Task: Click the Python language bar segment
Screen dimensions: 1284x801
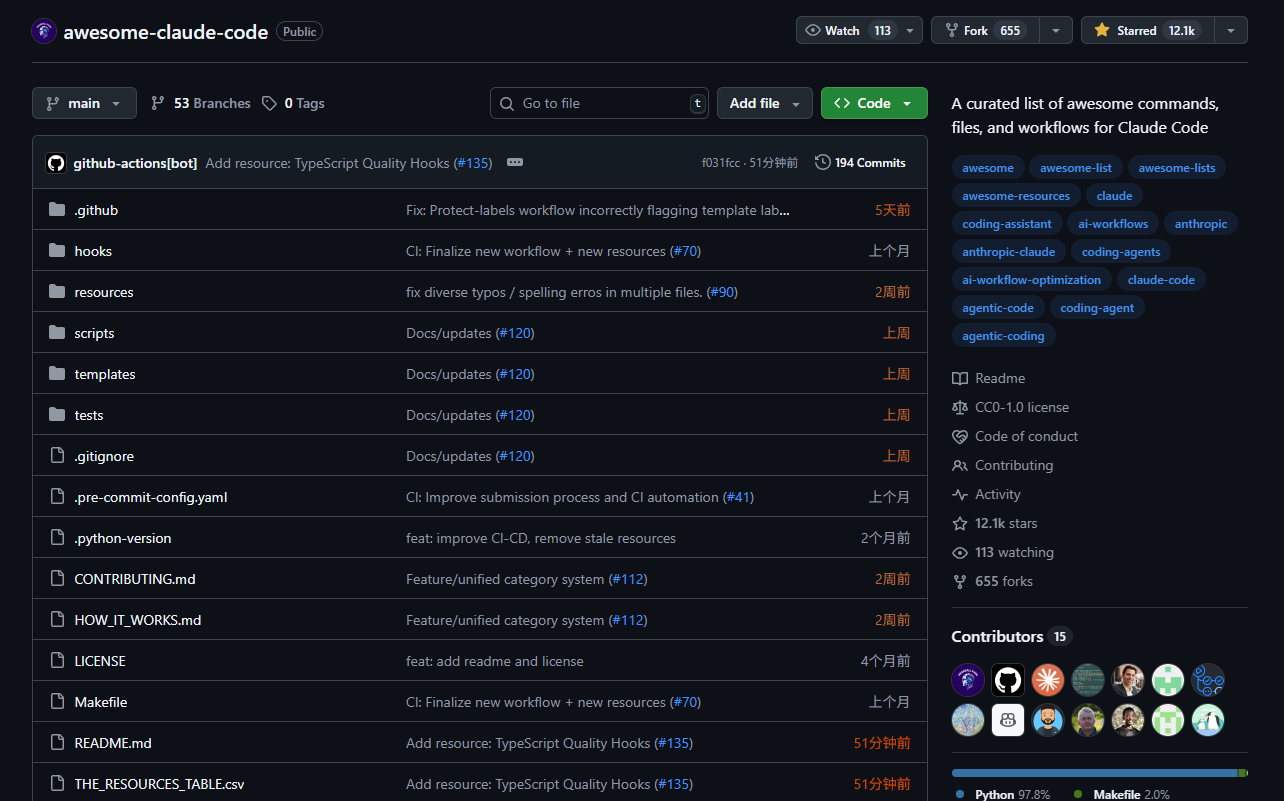Action: 1093,773
